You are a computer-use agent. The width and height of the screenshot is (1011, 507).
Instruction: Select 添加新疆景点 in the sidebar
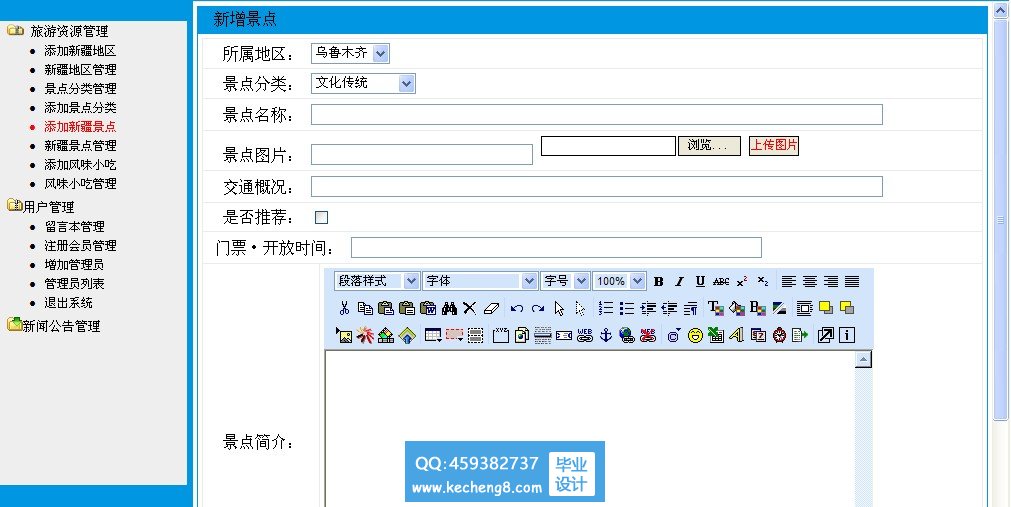tap(80, 126)
